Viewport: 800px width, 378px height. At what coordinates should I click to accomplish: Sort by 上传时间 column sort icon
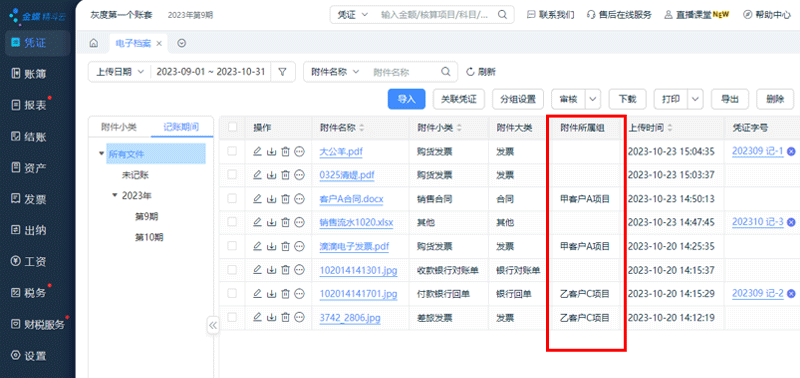pyautogui.click(x=670, y=128)
